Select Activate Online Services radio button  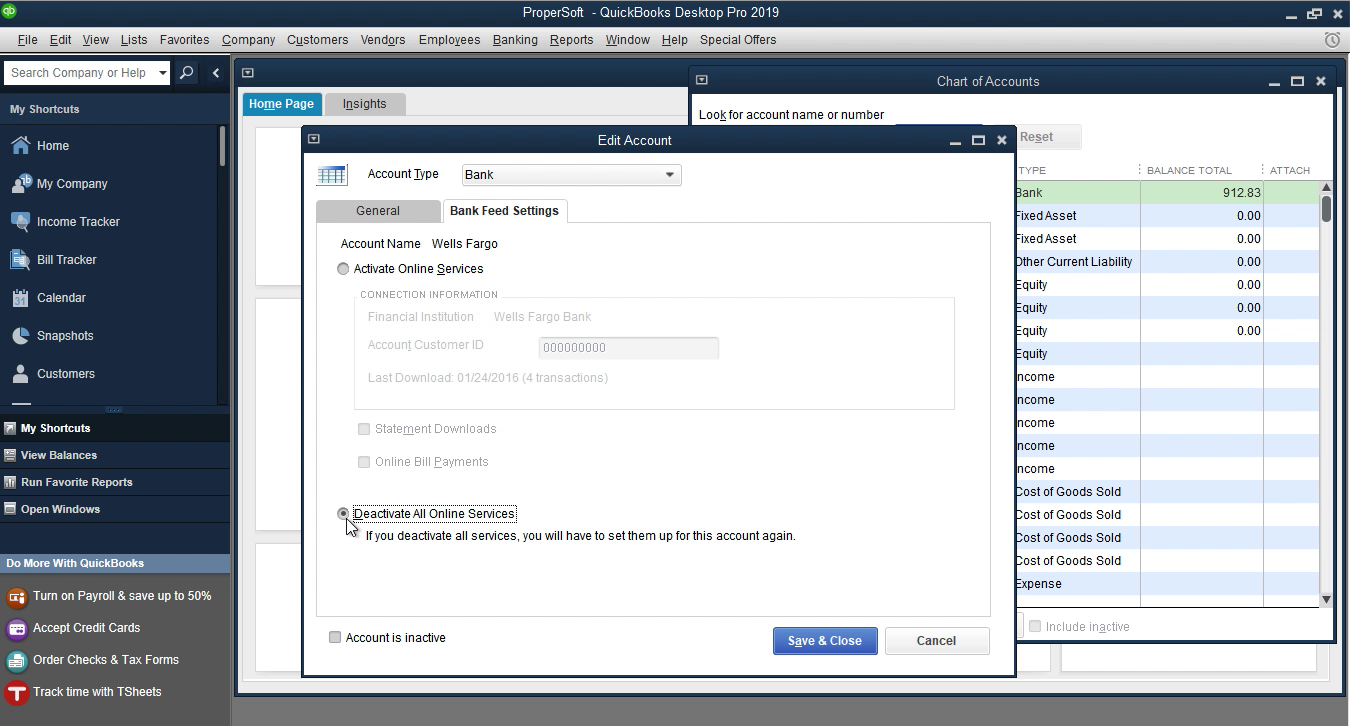[x=343, y=269]
